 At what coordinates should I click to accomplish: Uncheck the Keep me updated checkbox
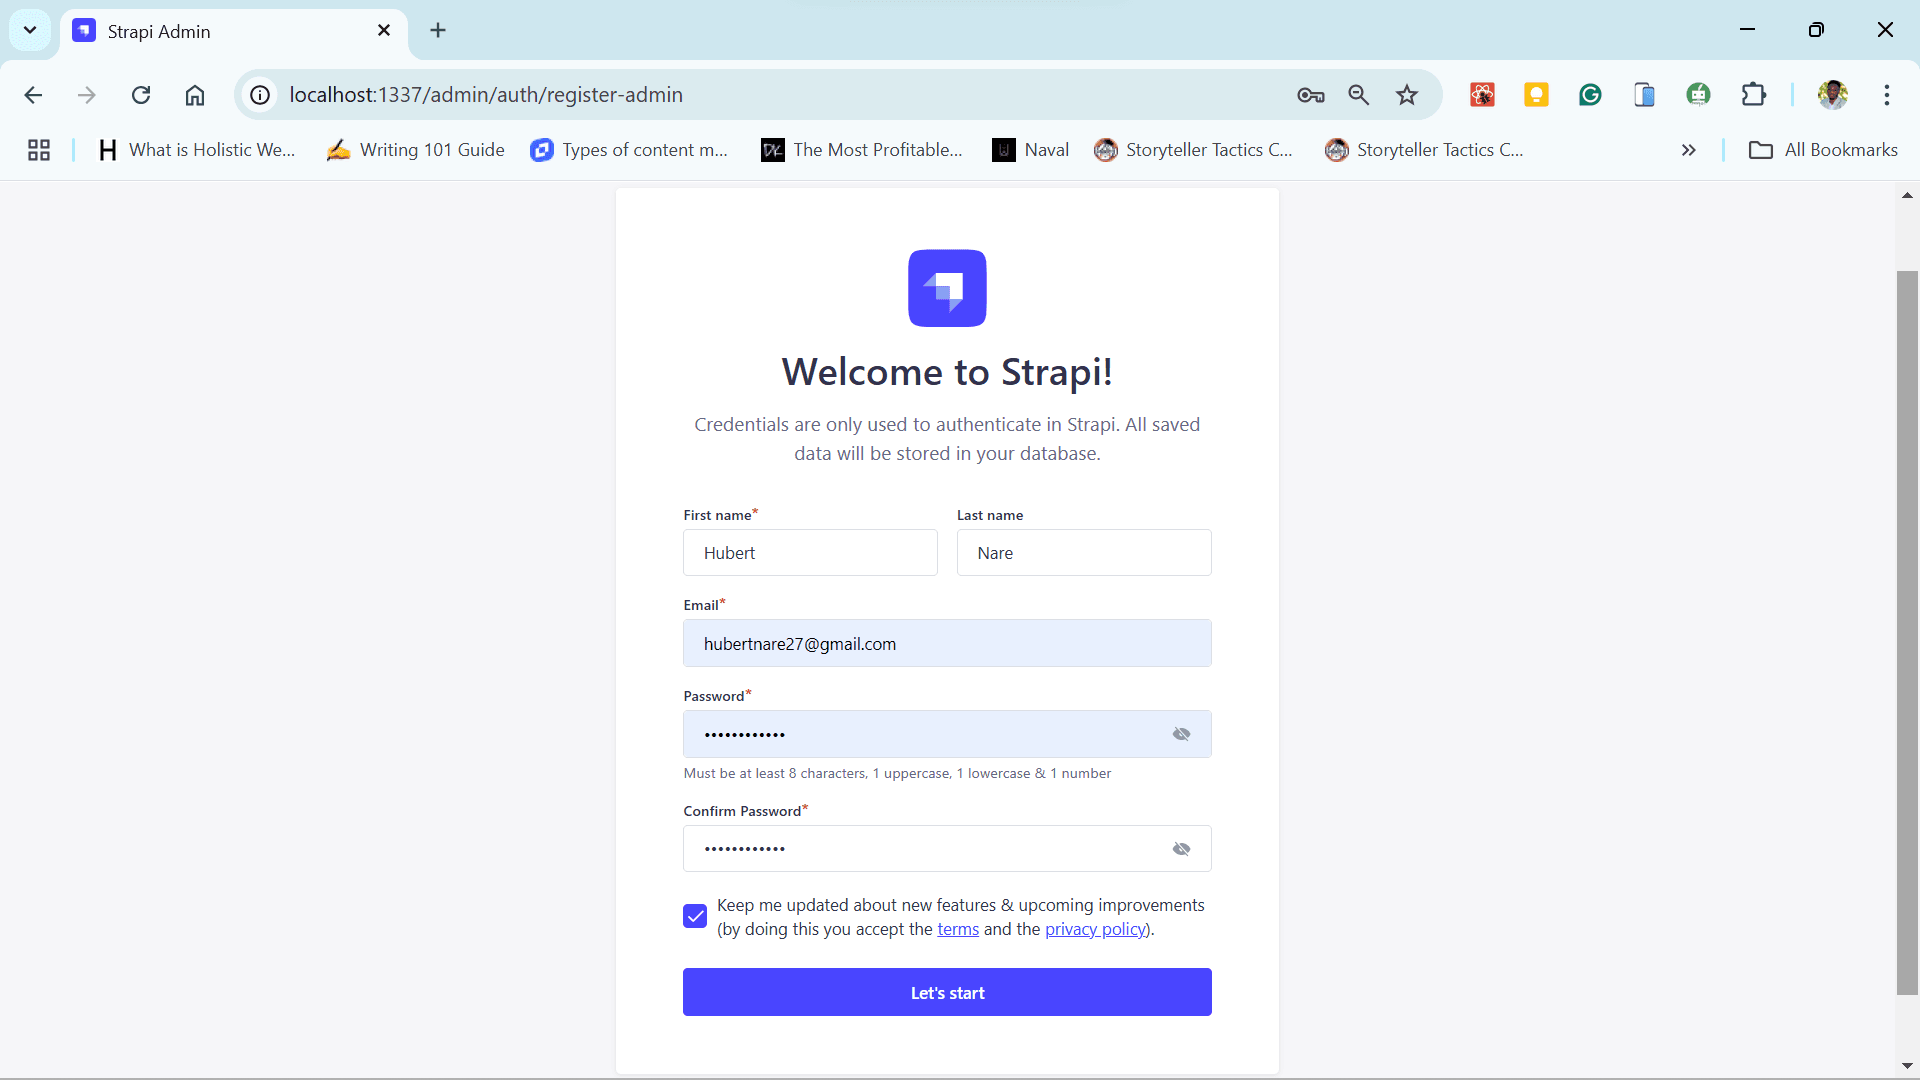click(695, 916)
